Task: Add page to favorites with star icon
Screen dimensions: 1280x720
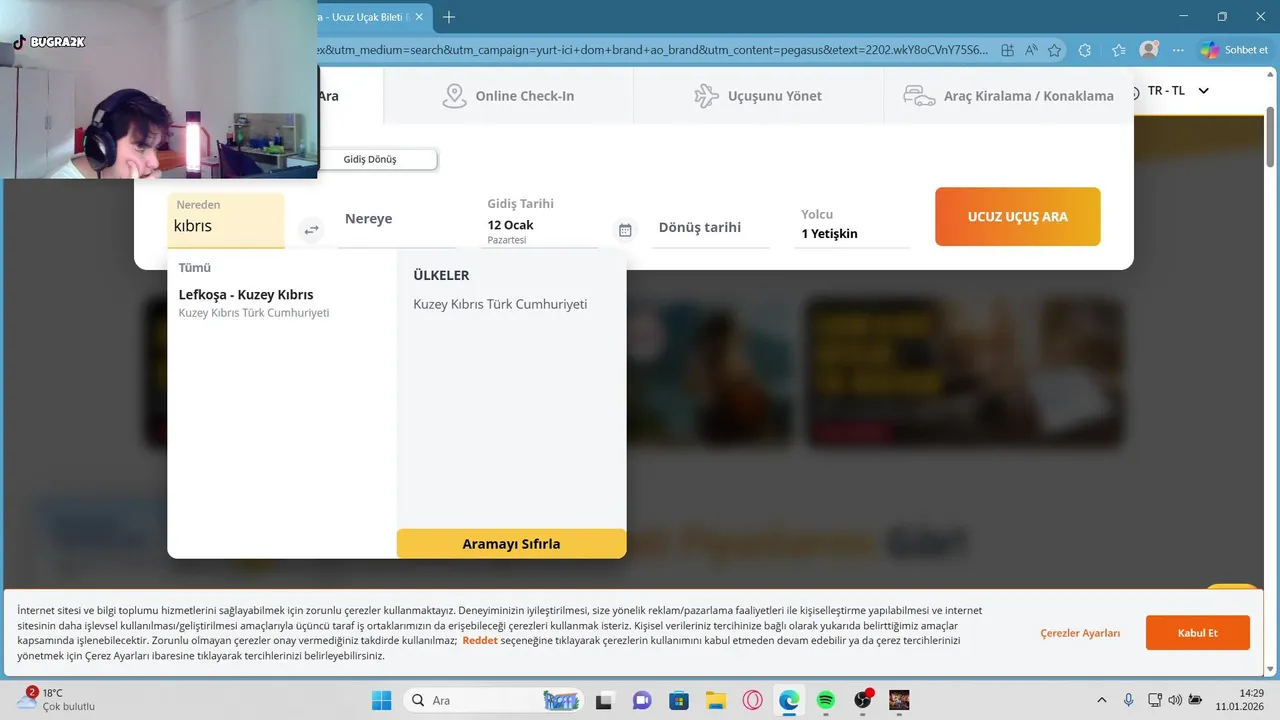Action: click(x=1054, y=50)
